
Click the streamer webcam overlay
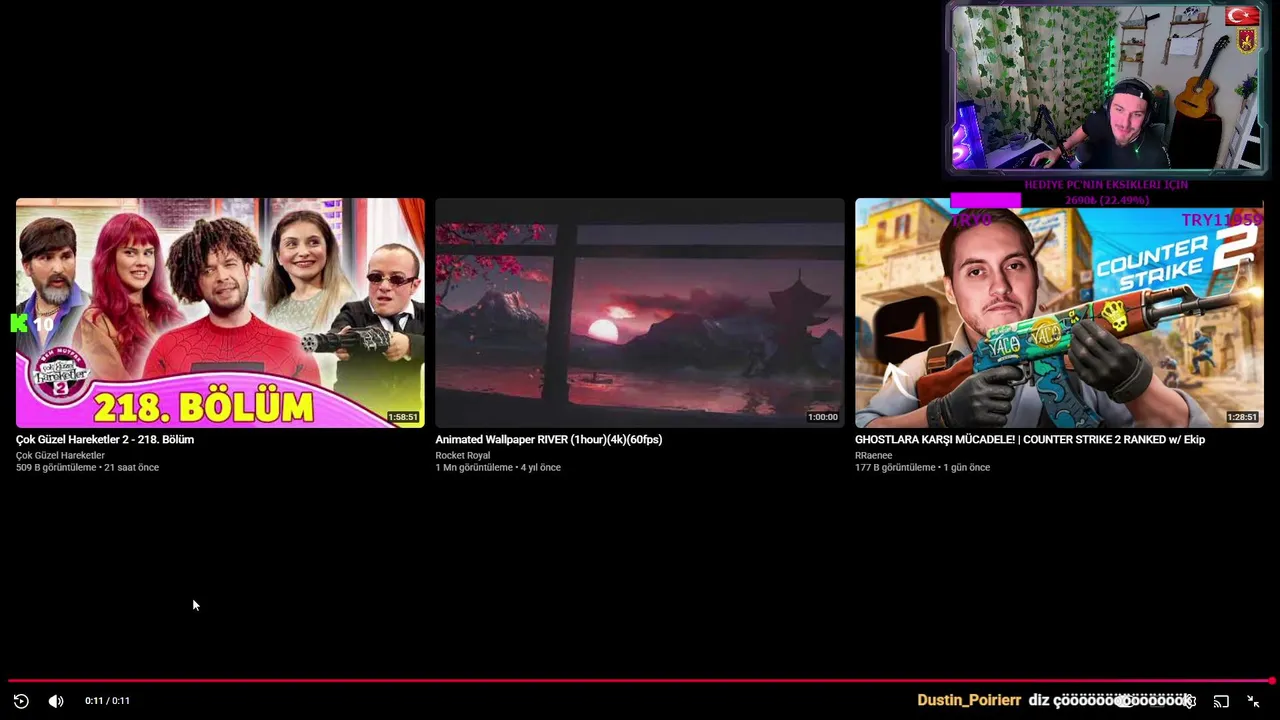(x=1107, y=88)
